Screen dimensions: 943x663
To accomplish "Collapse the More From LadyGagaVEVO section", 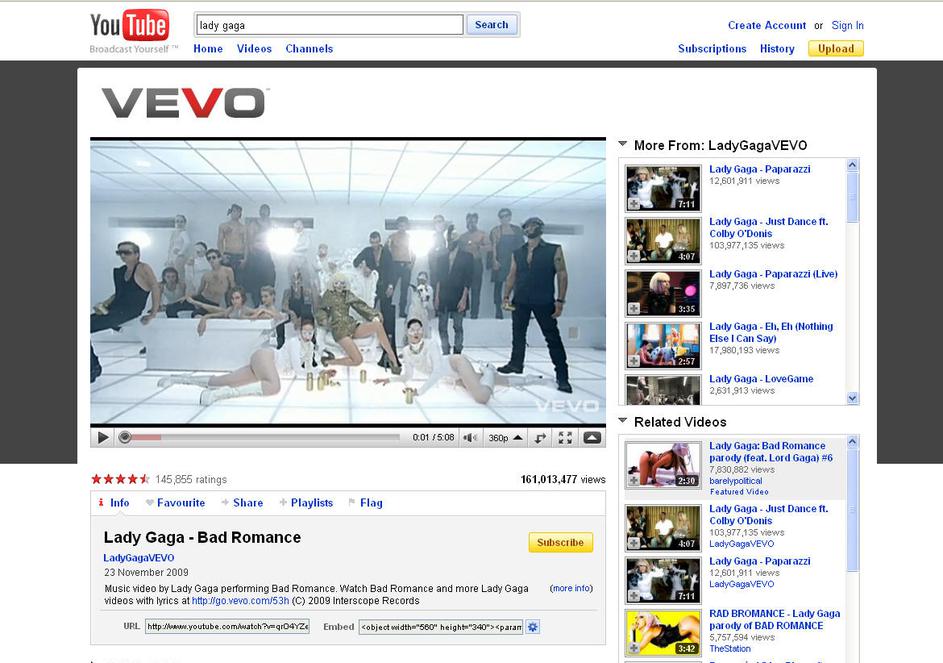I will pyautogui.click(x=623, y=145).
